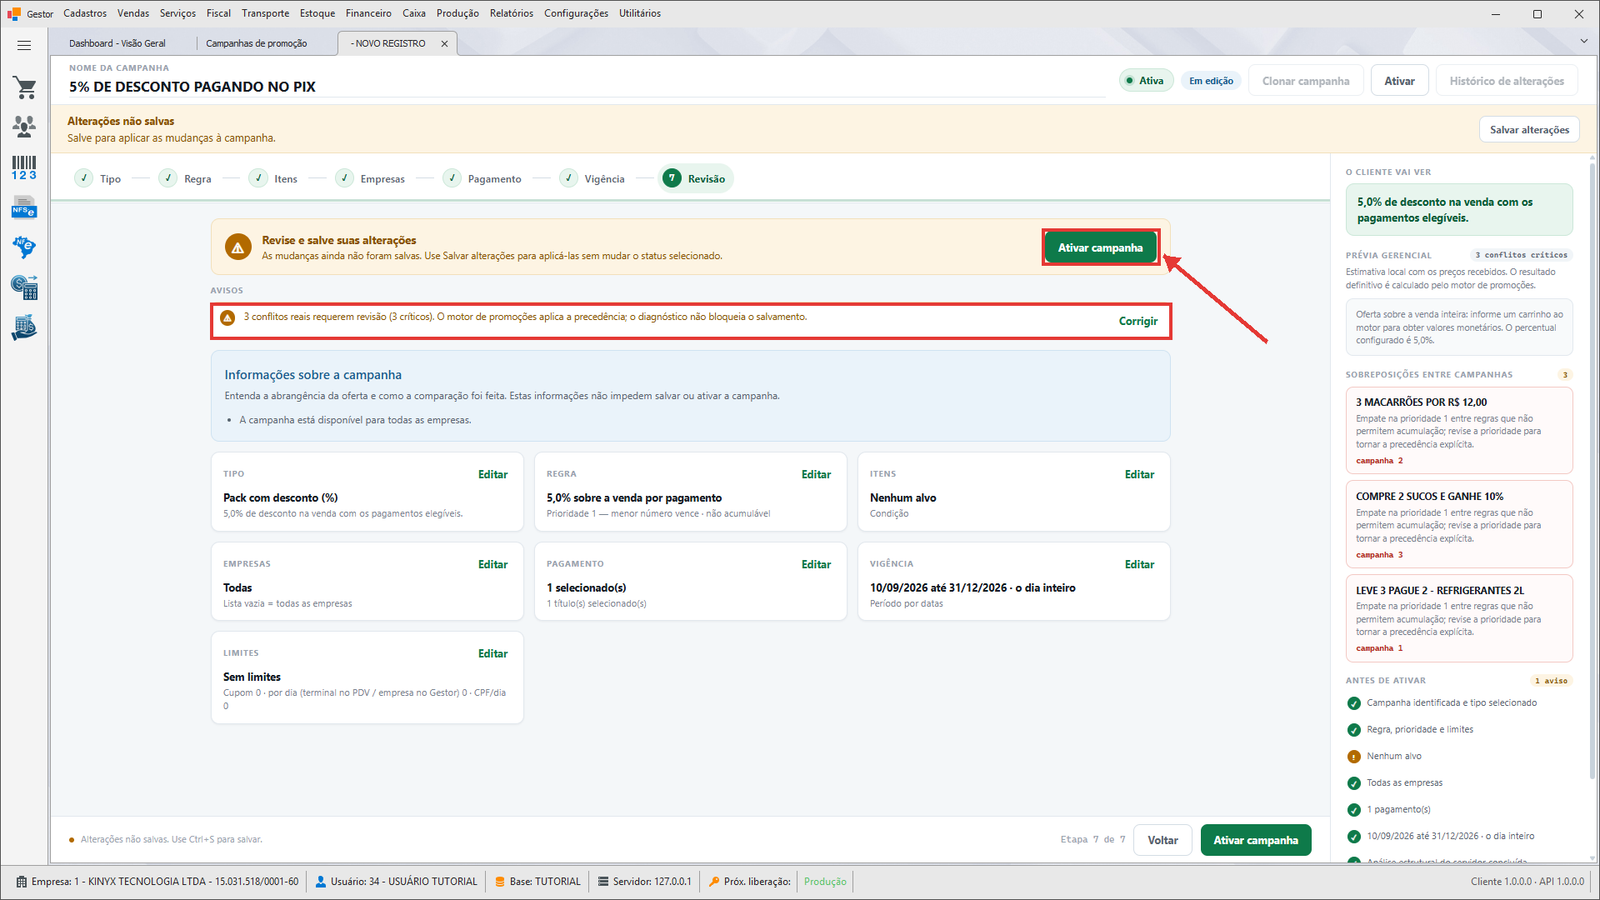Edit the Empresas card
This screenshot has width=1600, height=900.
coord(493,565)
